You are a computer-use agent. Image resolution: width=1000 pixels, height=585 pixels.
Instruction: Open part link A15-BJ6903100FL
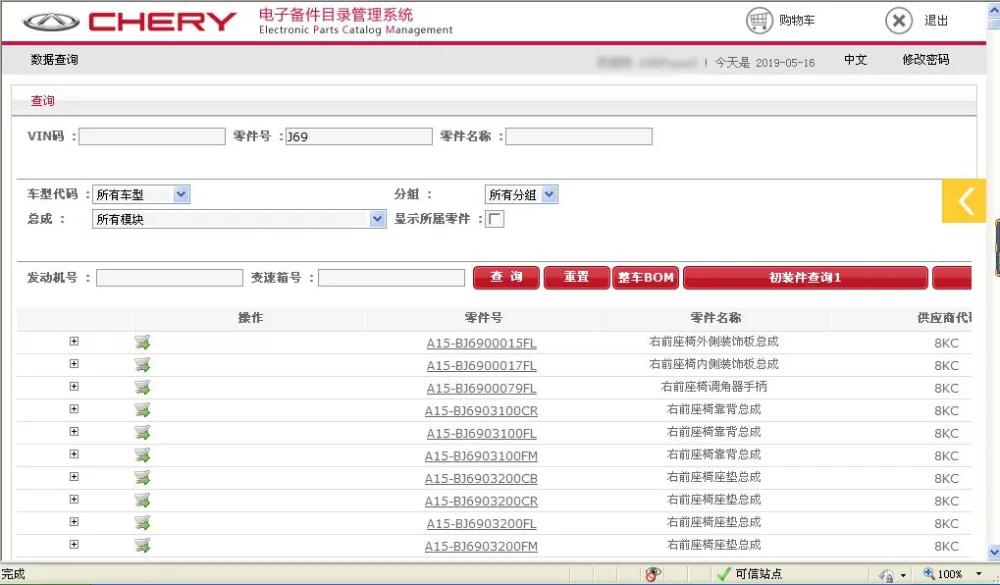[x=482, y=434]
